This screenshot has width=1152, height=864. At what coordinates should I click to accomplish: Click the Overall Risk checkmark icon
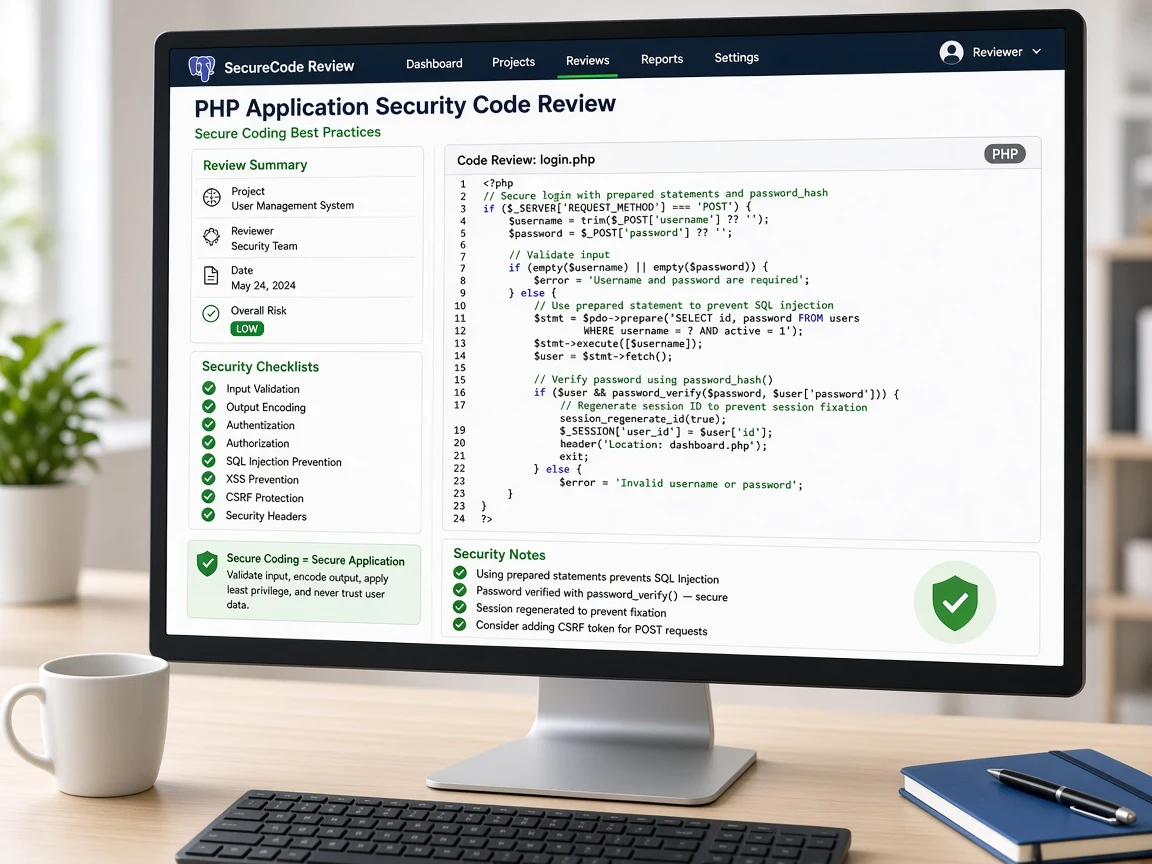(x=211, y=314)
